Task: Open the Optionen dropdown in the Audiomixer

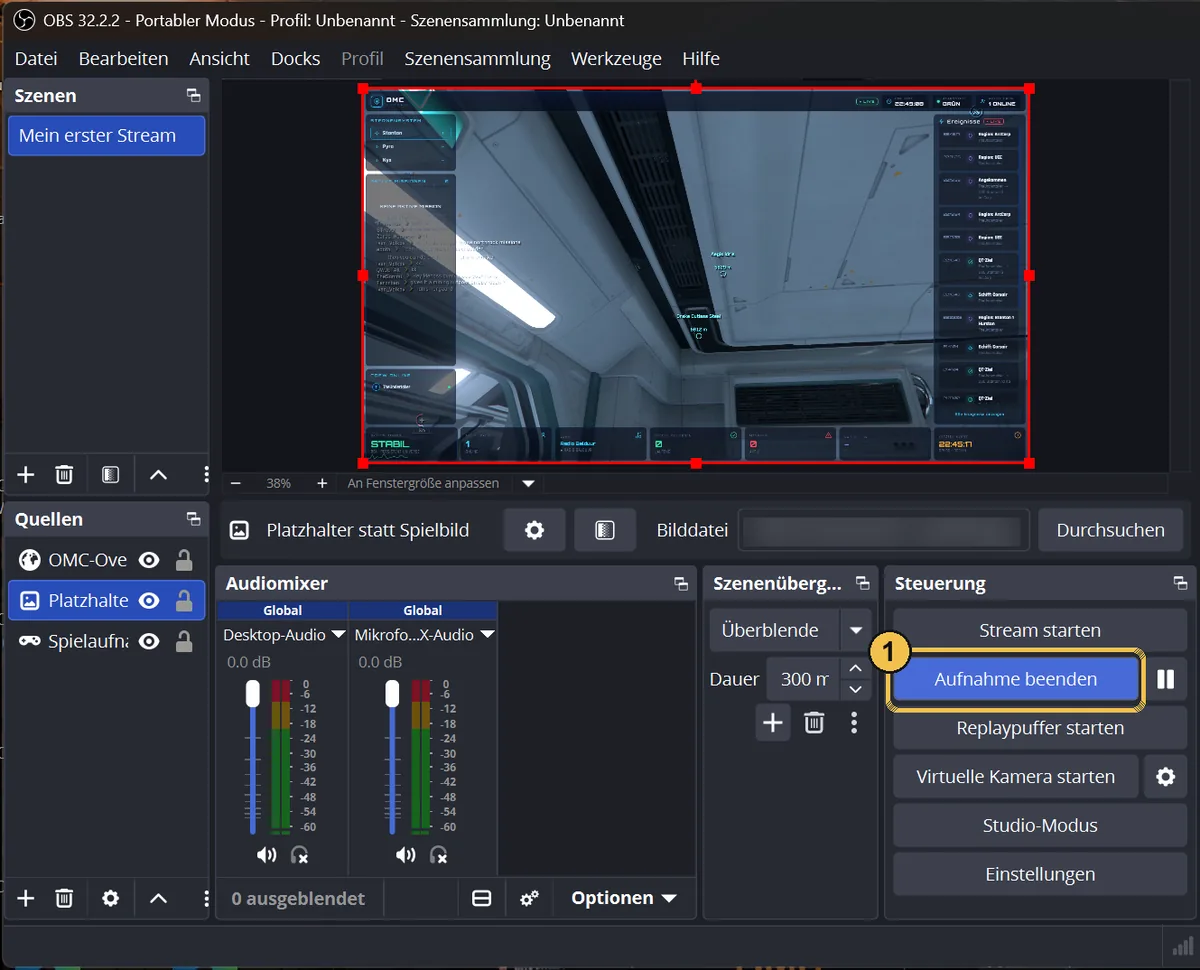Action: pyautogui.click(x=624, y=898)
